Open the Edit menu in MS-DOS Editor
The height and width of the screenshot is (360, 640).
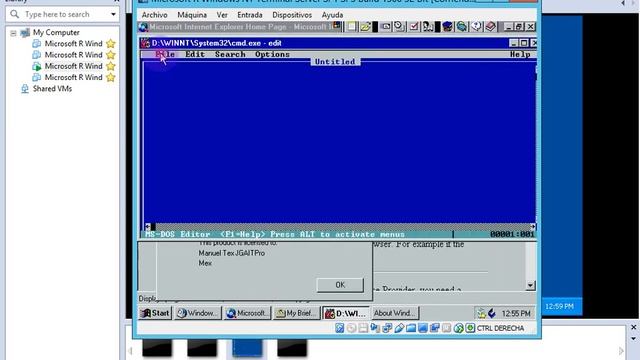pos(195,54)
